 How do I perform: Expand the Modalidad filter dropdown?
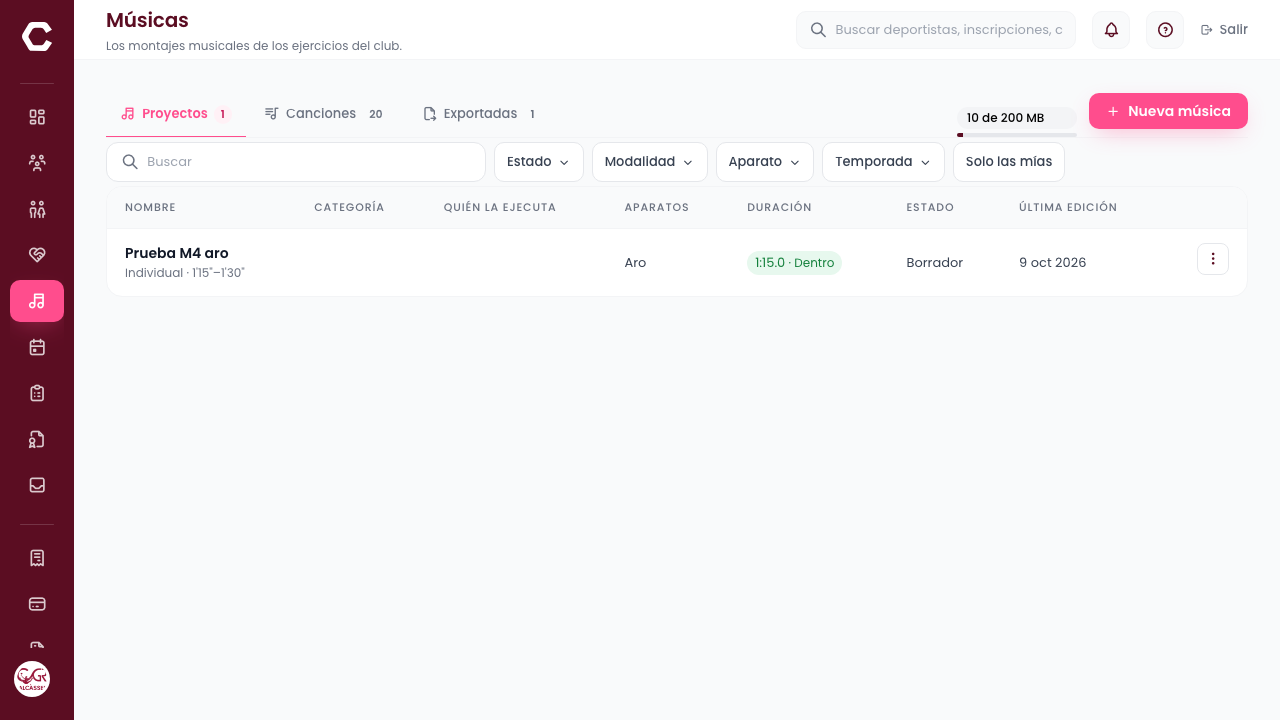[x=650, y=162]
